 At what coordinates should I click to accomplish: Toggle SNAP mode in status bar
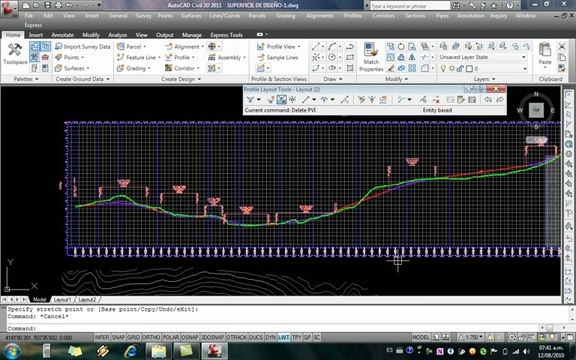(x=118, y=337)
